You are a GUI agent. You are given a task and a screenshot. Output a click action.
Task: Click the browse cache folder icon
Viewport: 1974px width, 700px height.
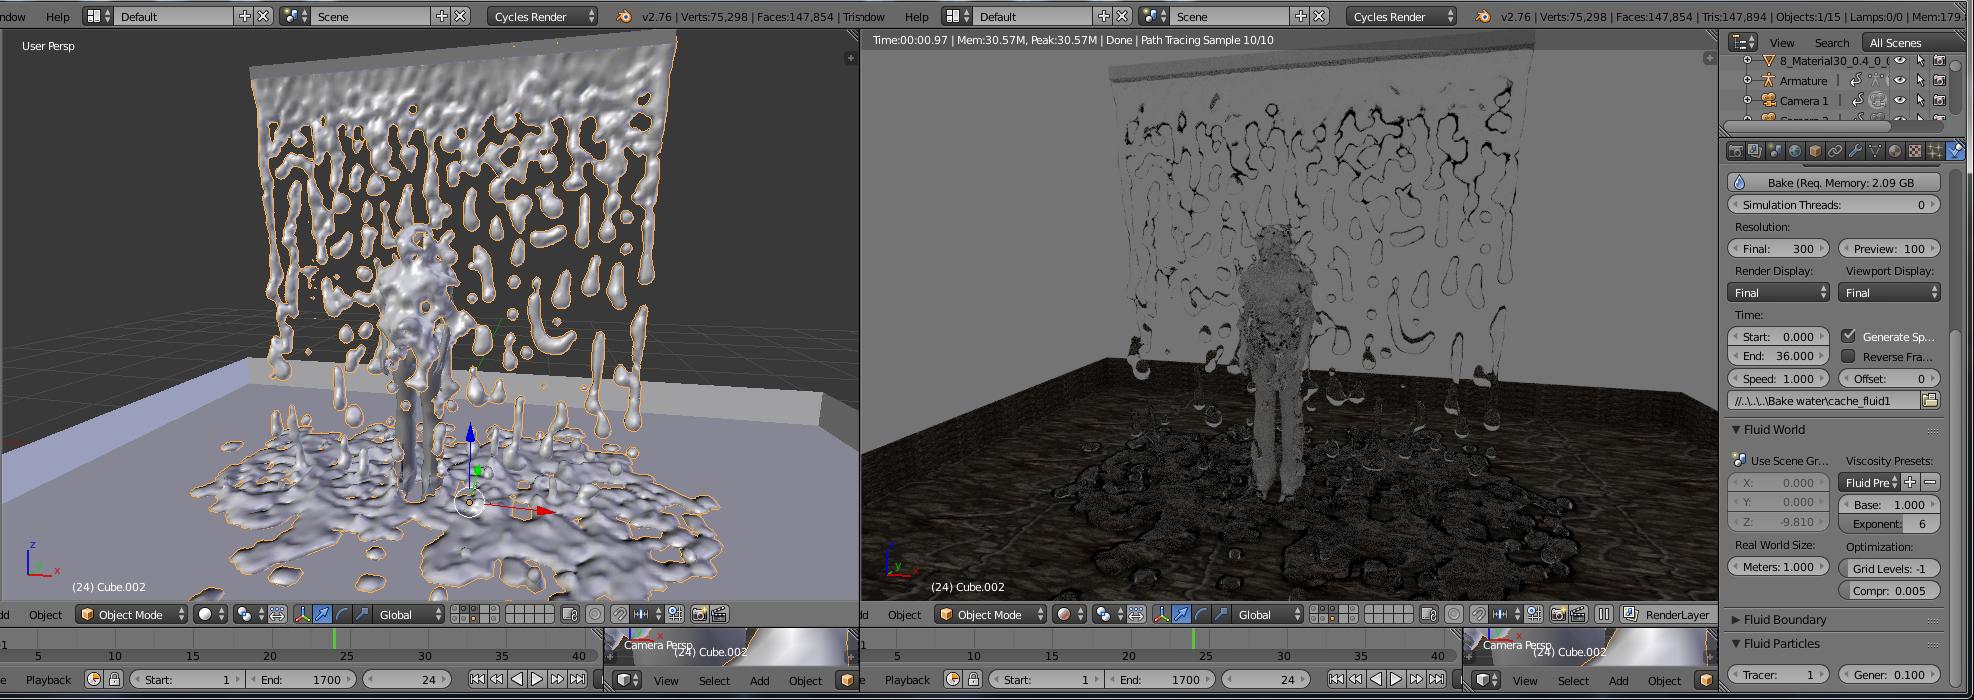tap(1930, 400)
